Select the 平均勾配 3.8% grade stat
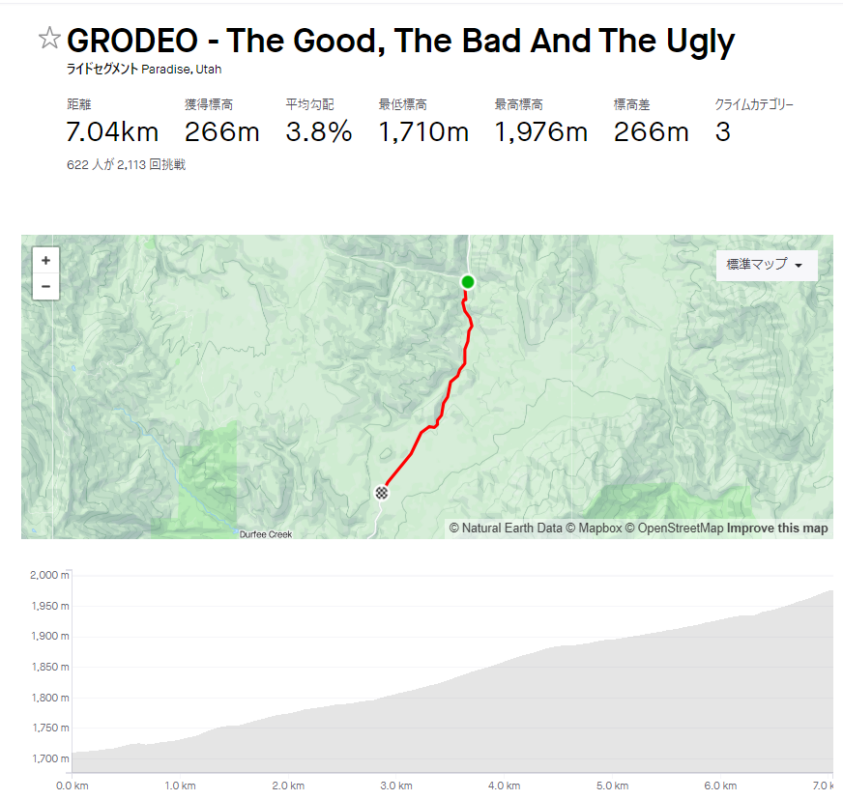 [x=318, y=130]
